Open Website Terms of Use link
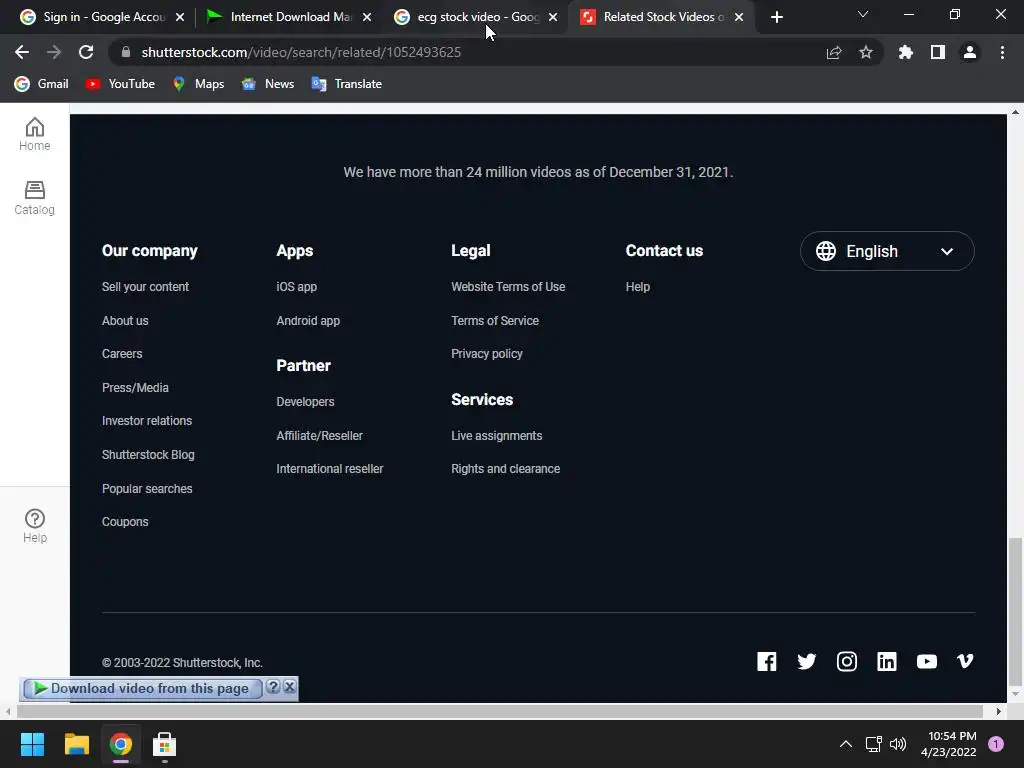The image size is (1024, 768). point(508,287)
